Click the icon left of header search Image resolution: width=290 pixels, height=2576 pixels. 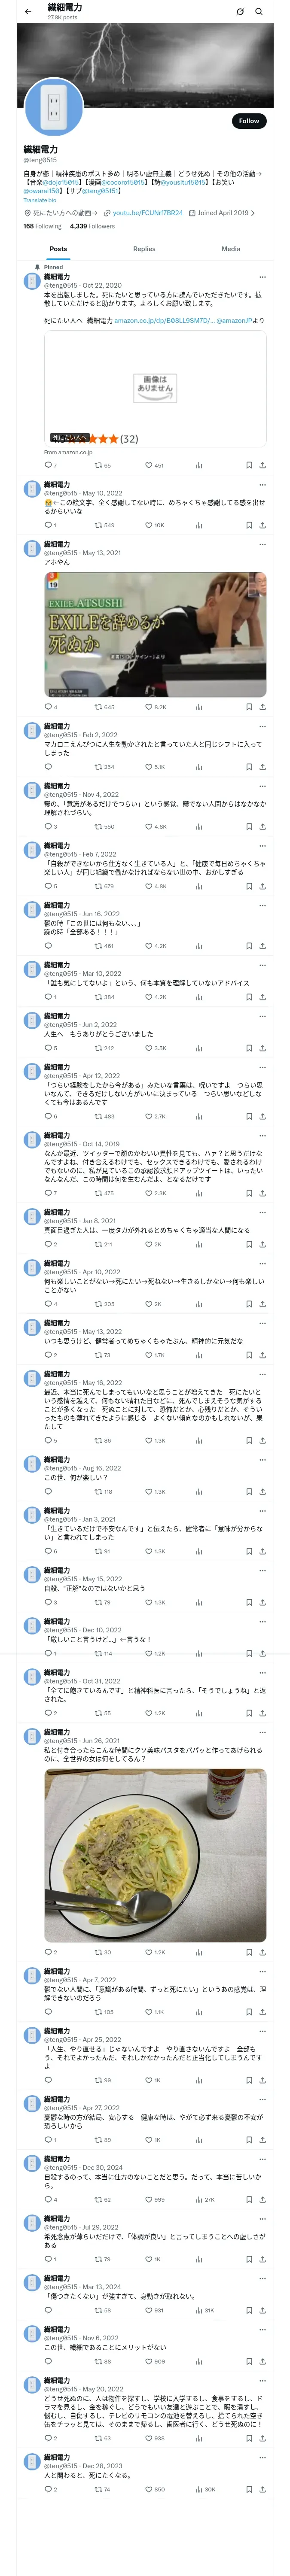click(240, 12)
